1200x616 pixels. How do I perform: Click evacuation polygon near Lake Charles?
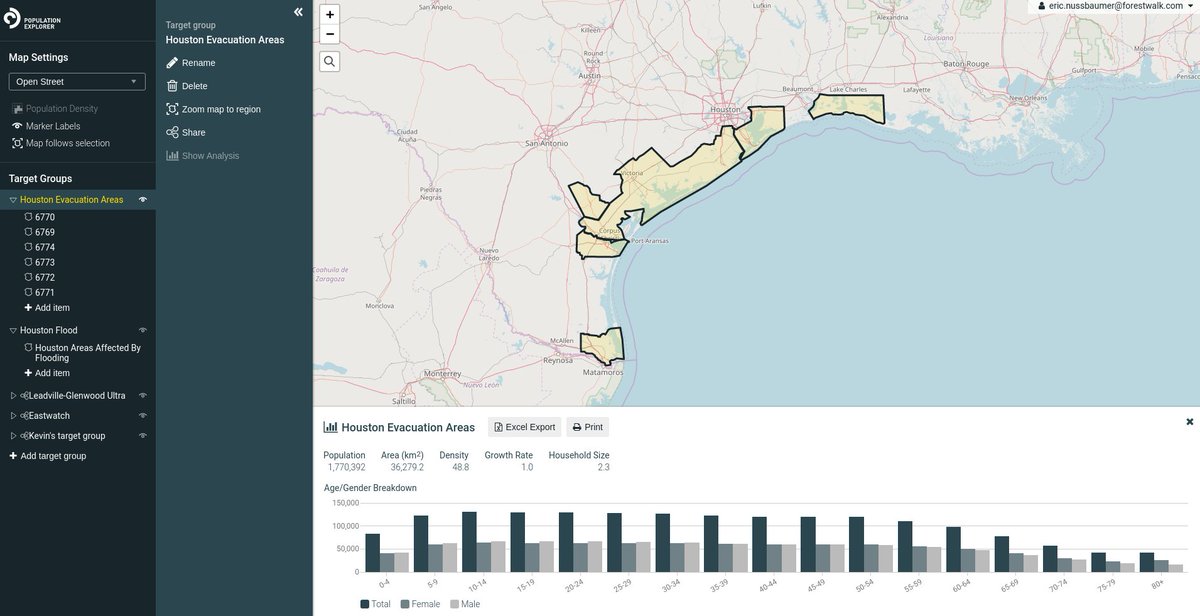coord(848,107)
